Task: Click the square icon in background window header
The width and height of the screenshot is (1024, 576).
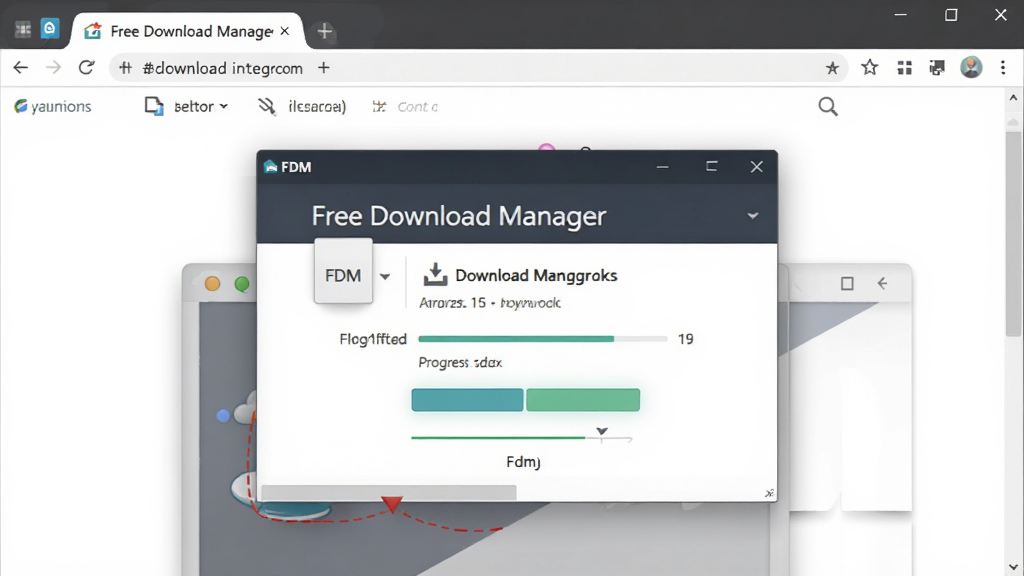Action: point(847,283)
